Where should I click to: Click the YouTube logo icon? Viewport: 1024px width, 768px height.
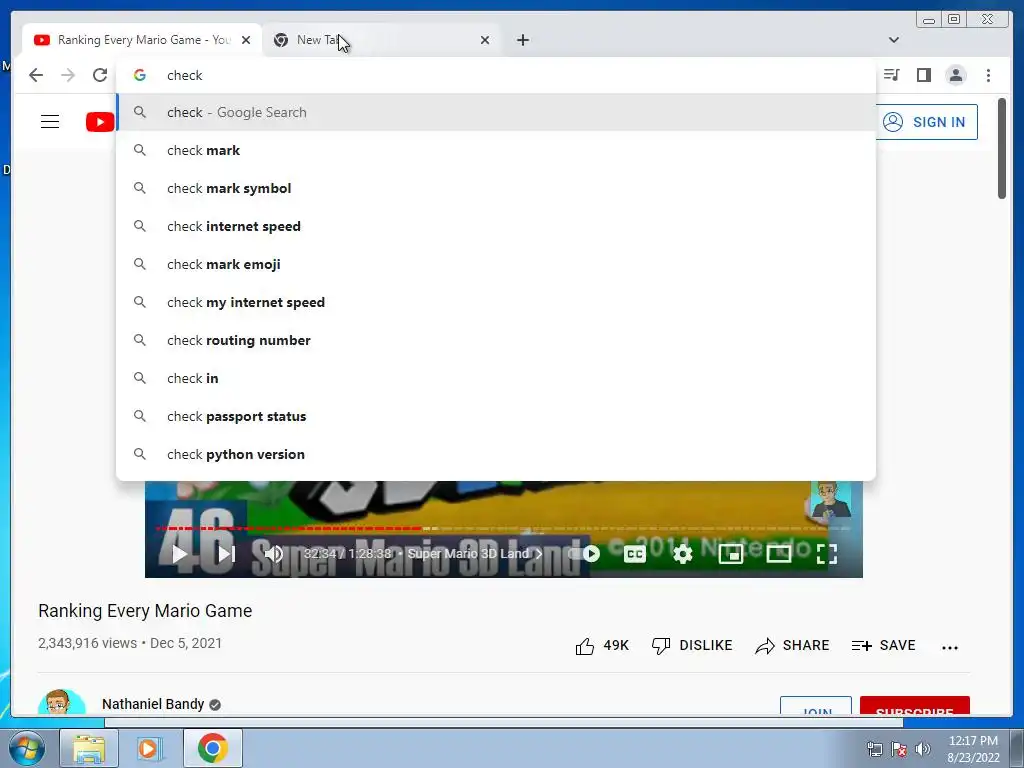tap(100, 121)
